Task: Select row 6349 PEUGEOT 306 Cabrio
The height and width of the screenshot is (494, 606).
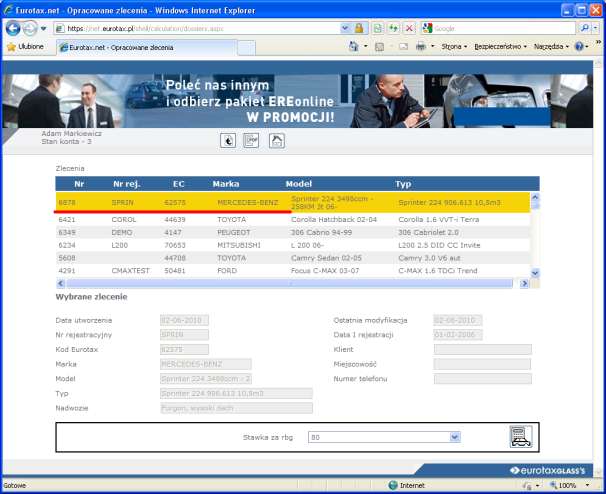Action: [293, 232]
